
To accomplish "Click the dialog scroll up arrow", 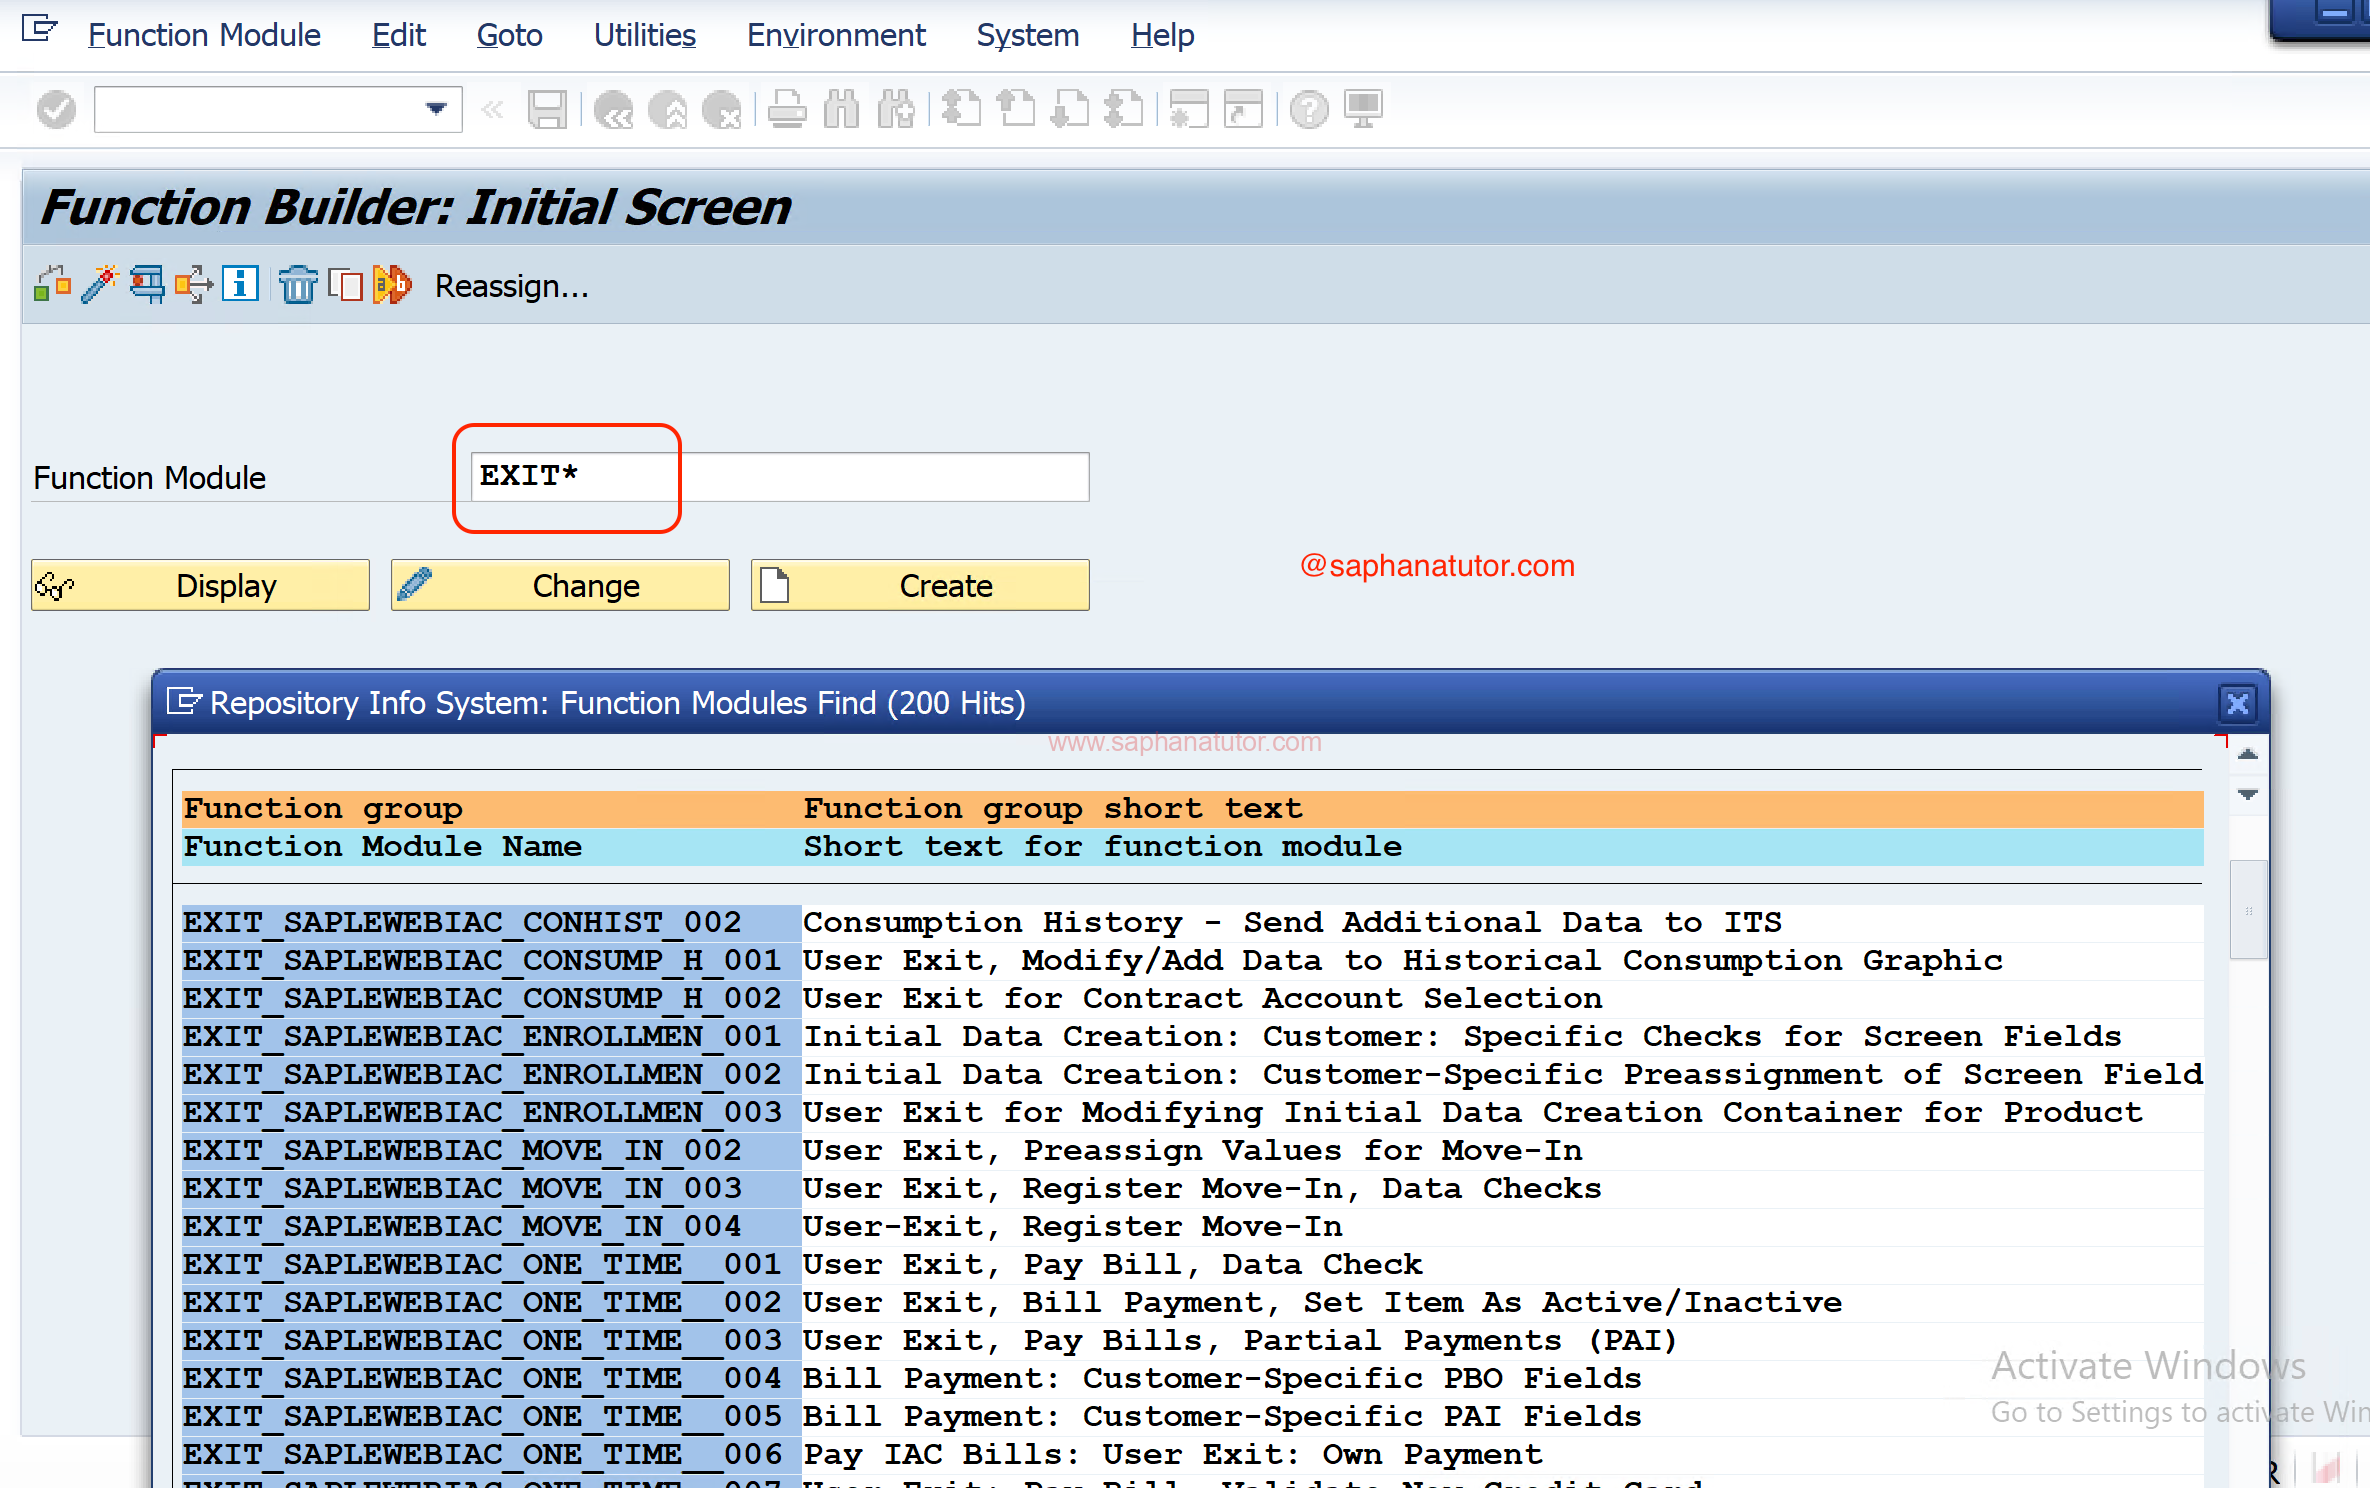I will (x=2247, y=754).
